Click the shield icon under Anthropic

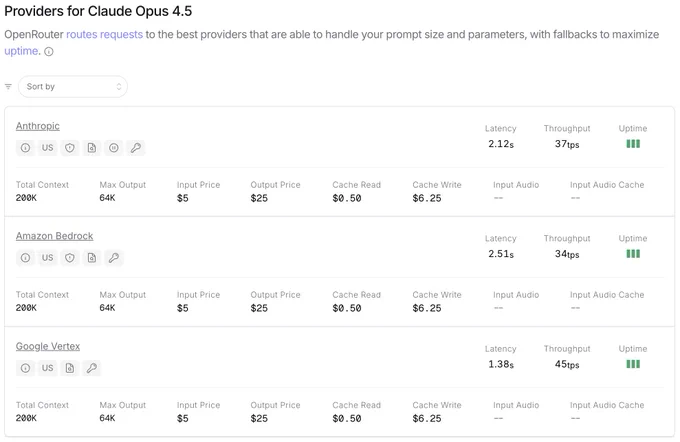pyautogui.click(x=69, y=148)
